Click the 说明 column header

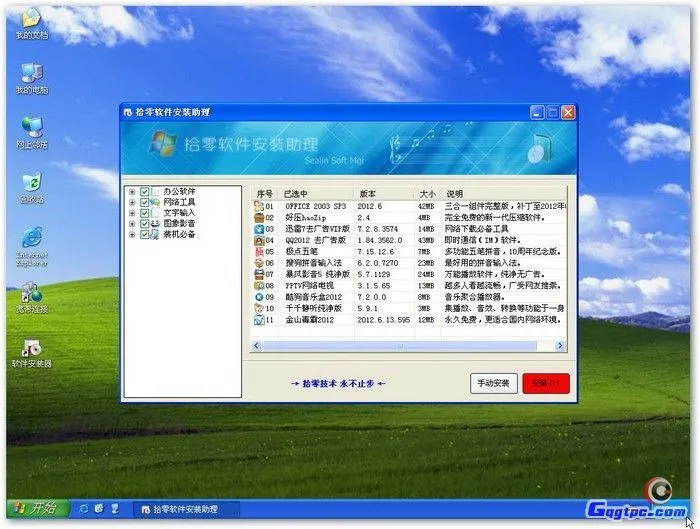[504, 194]
